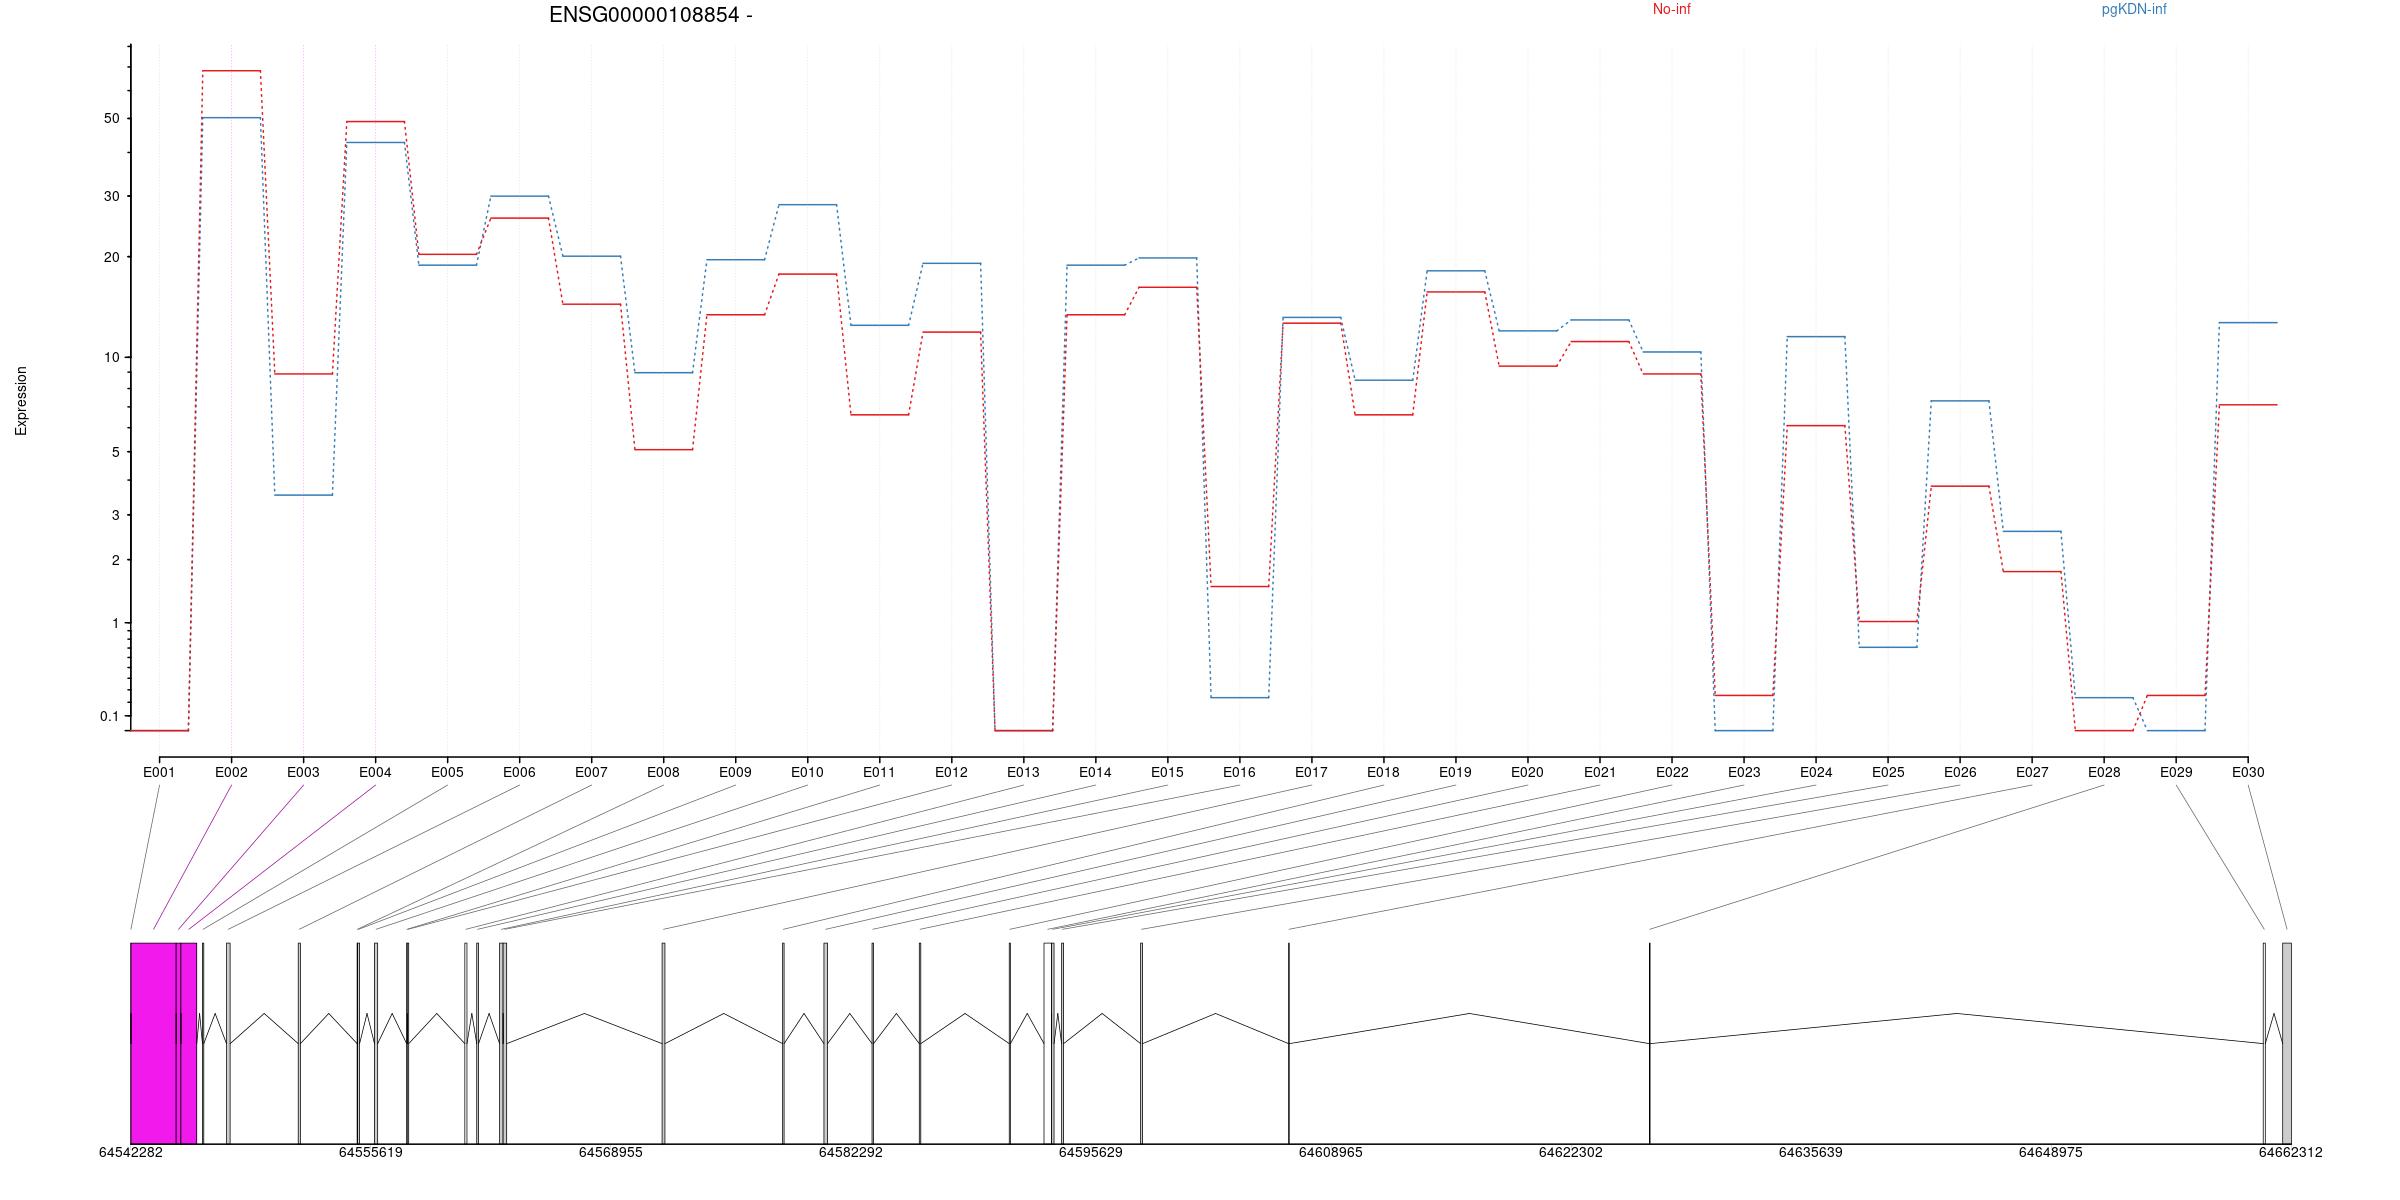Click genomic coordinate 64555619

coord(371,1152)
